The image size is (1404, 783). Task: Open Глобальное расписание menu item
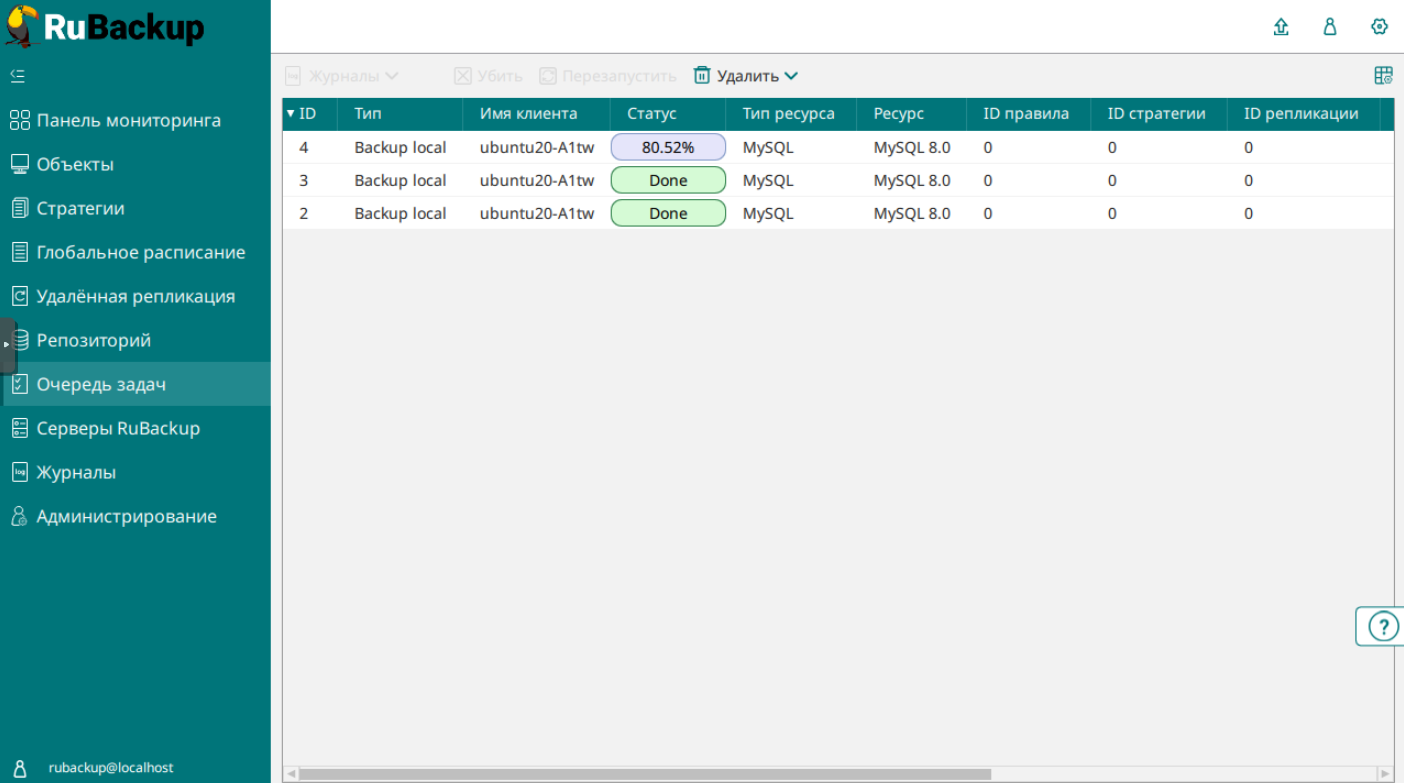point(140,252)
